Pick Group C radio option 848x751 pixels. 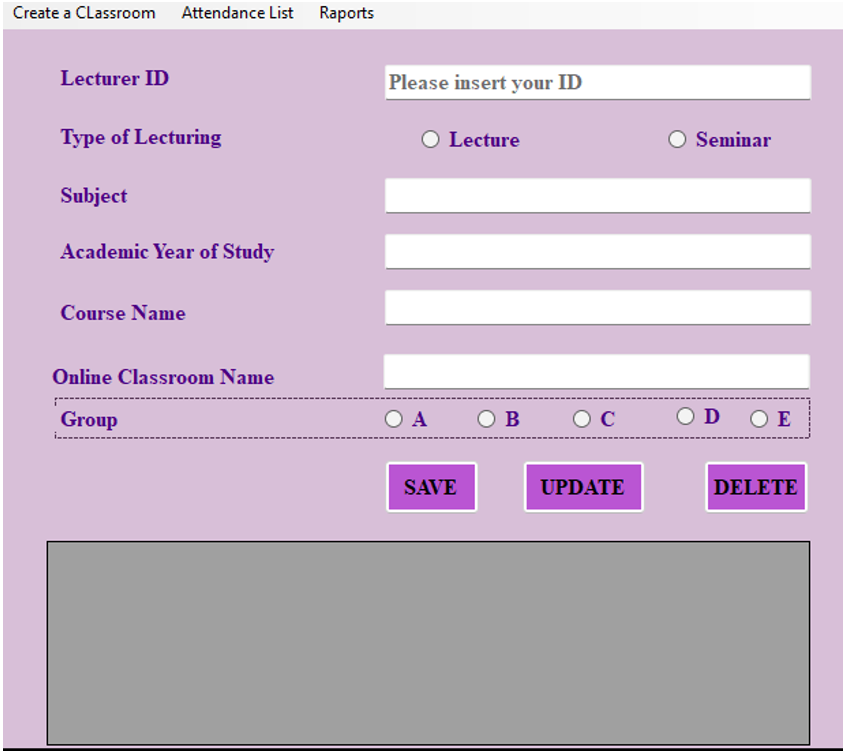(582, 419)
